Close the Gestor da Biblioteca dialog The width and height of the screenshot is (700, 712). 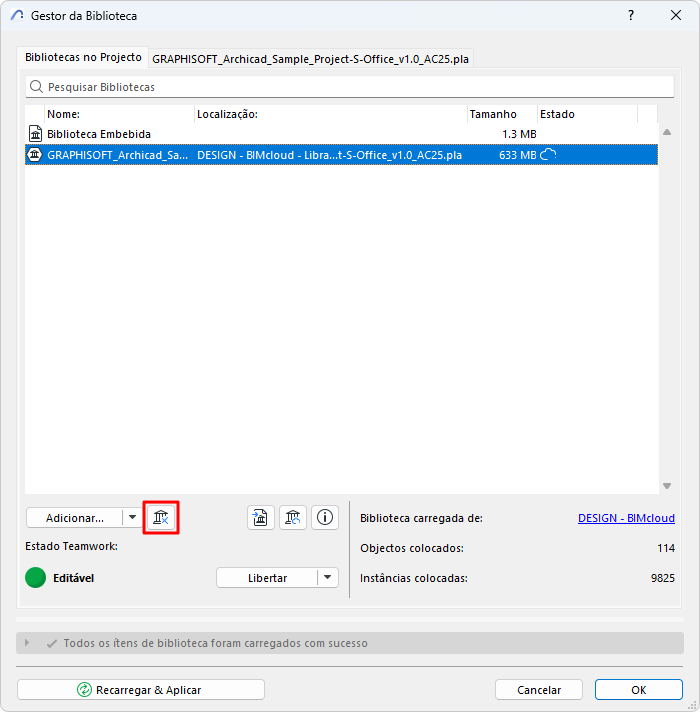(x=676, y=15)
